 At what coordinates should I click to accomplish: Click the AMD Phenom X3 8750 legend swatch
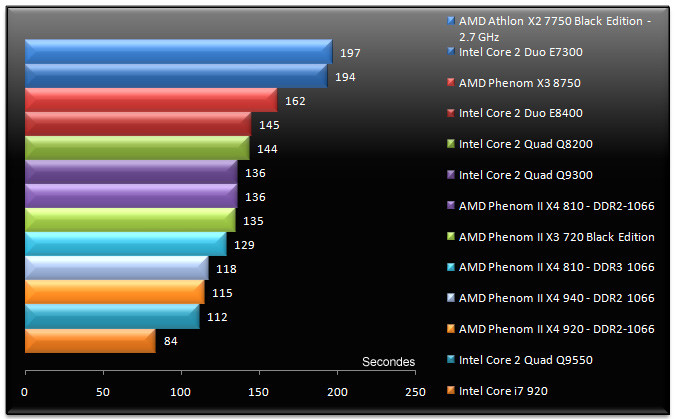point(451,82)
